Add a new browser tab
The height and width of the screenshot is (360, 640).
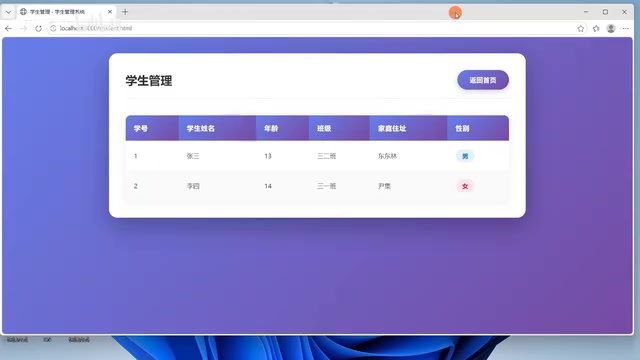point(125,12)
